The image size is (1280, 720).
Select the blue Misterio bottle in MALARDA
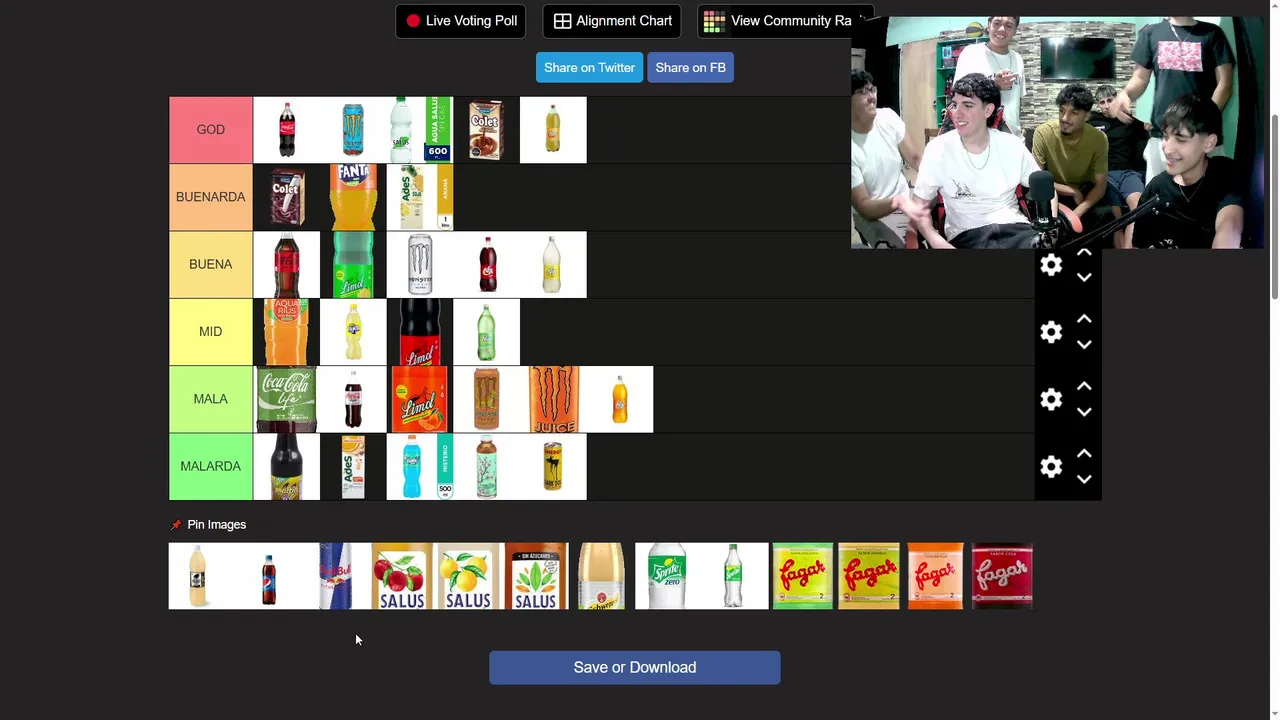tap(420, 466)
